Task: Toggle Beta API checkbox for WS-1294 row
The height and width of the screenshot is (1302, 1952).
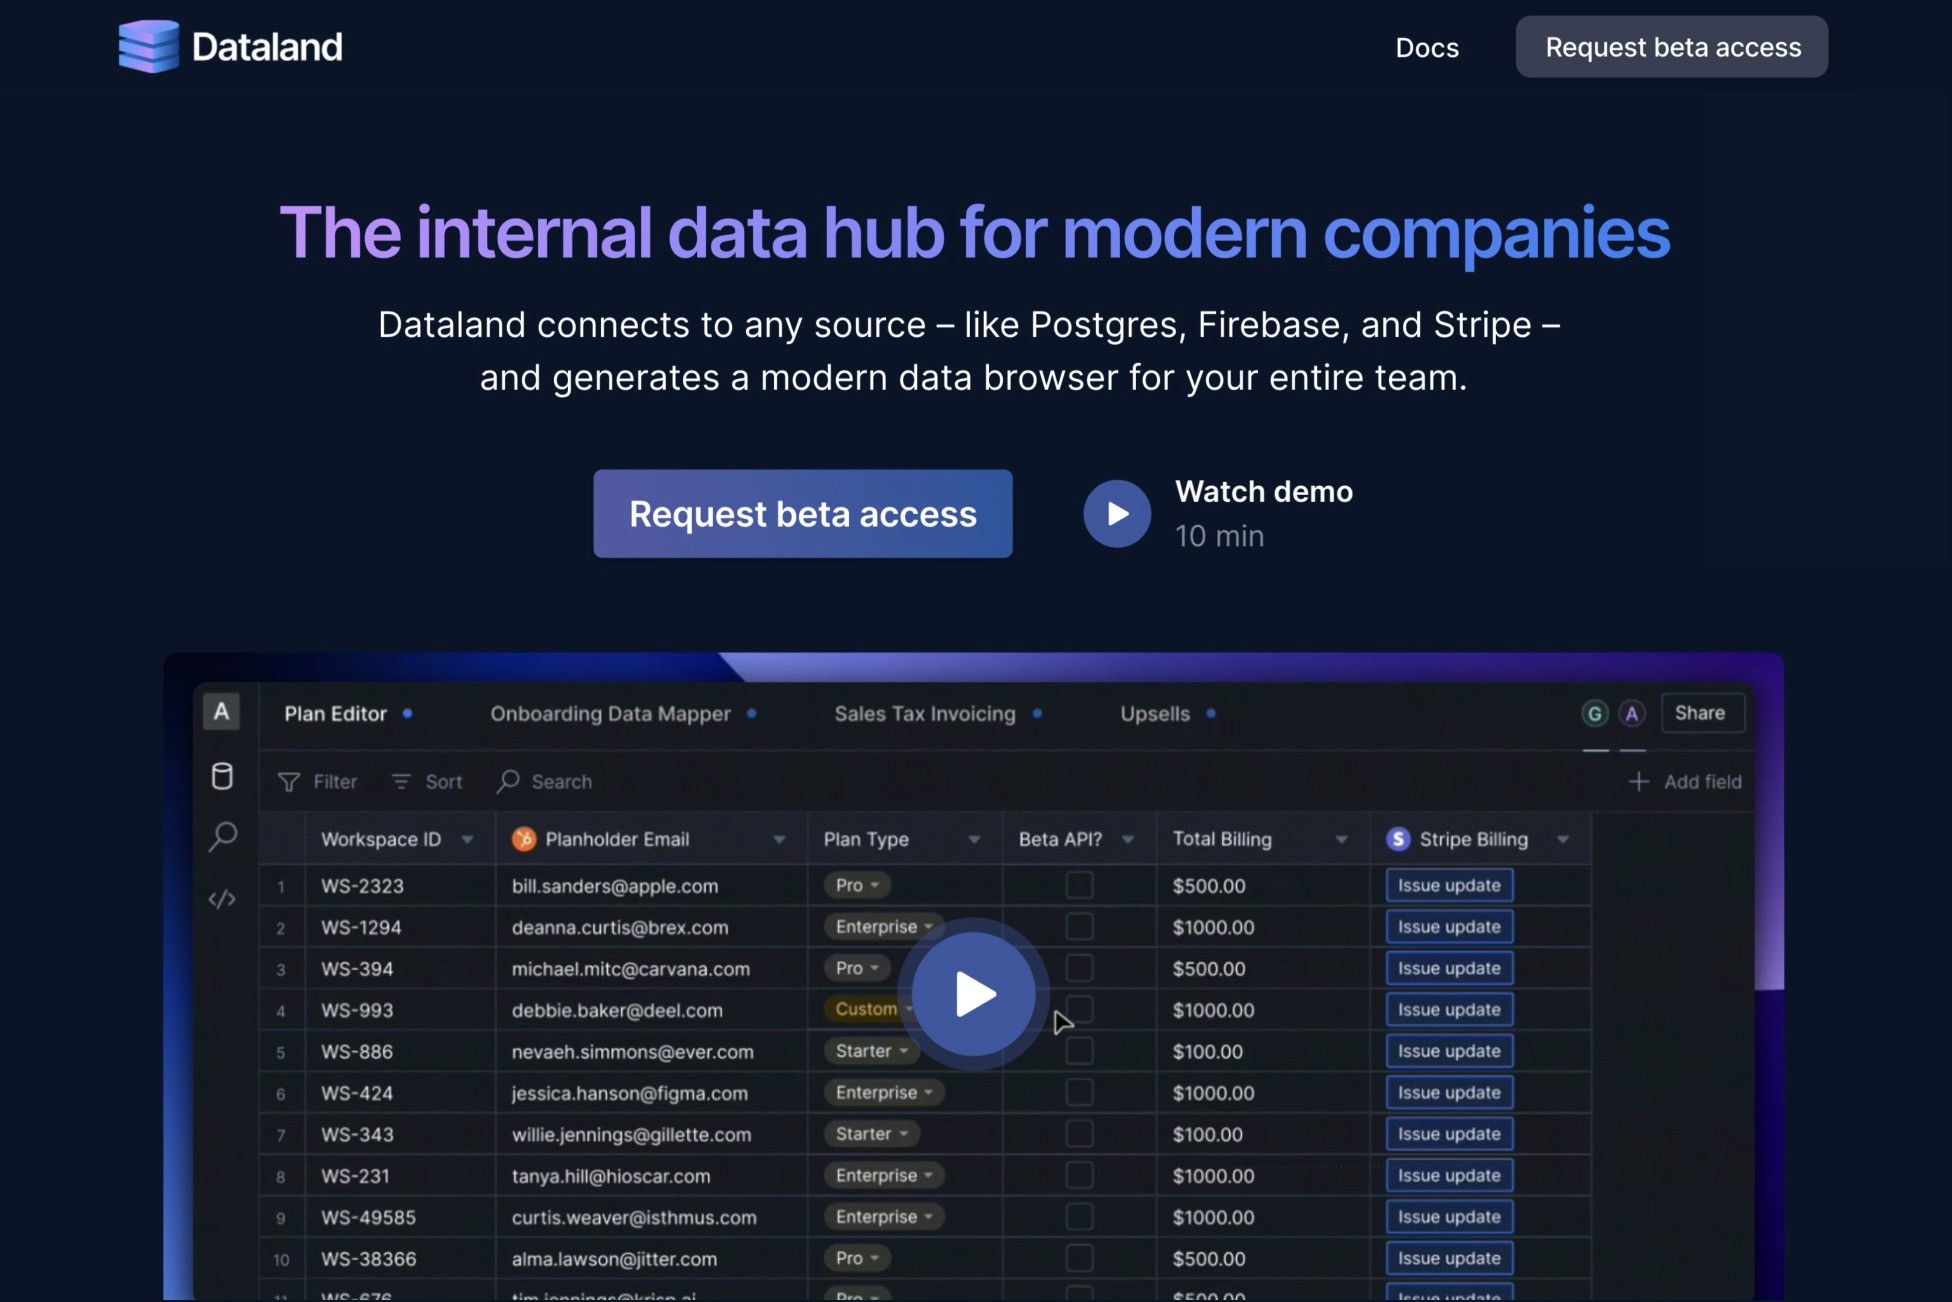Action: click(x=1079, y=927)
